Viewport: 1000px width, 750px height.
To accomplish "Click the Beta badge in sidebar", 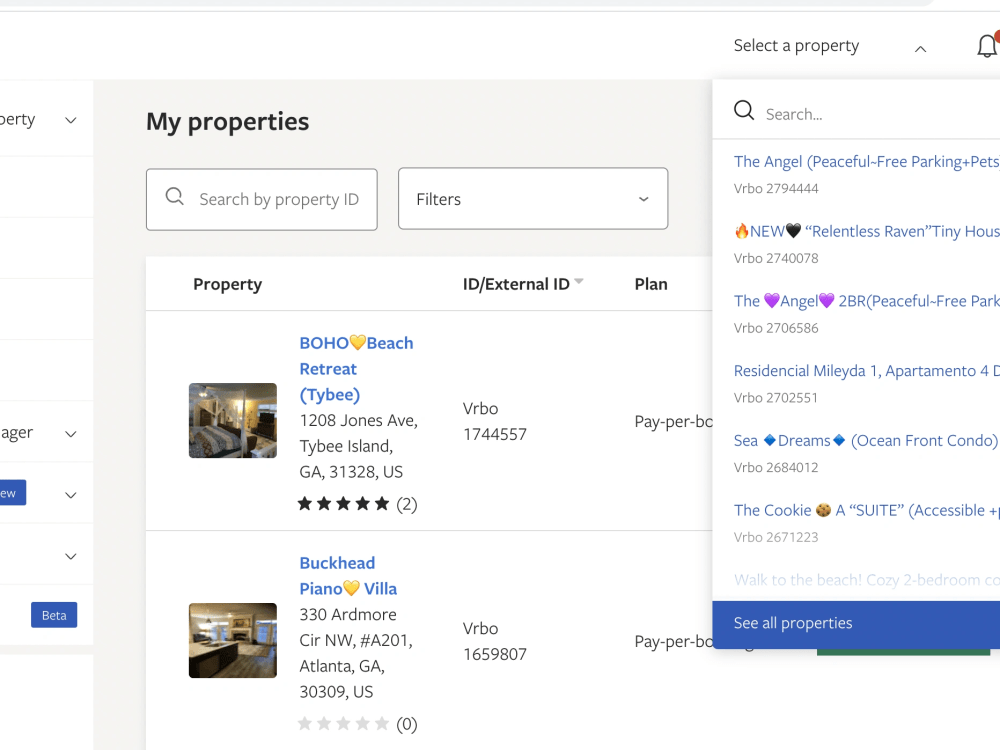I will 54,615.
